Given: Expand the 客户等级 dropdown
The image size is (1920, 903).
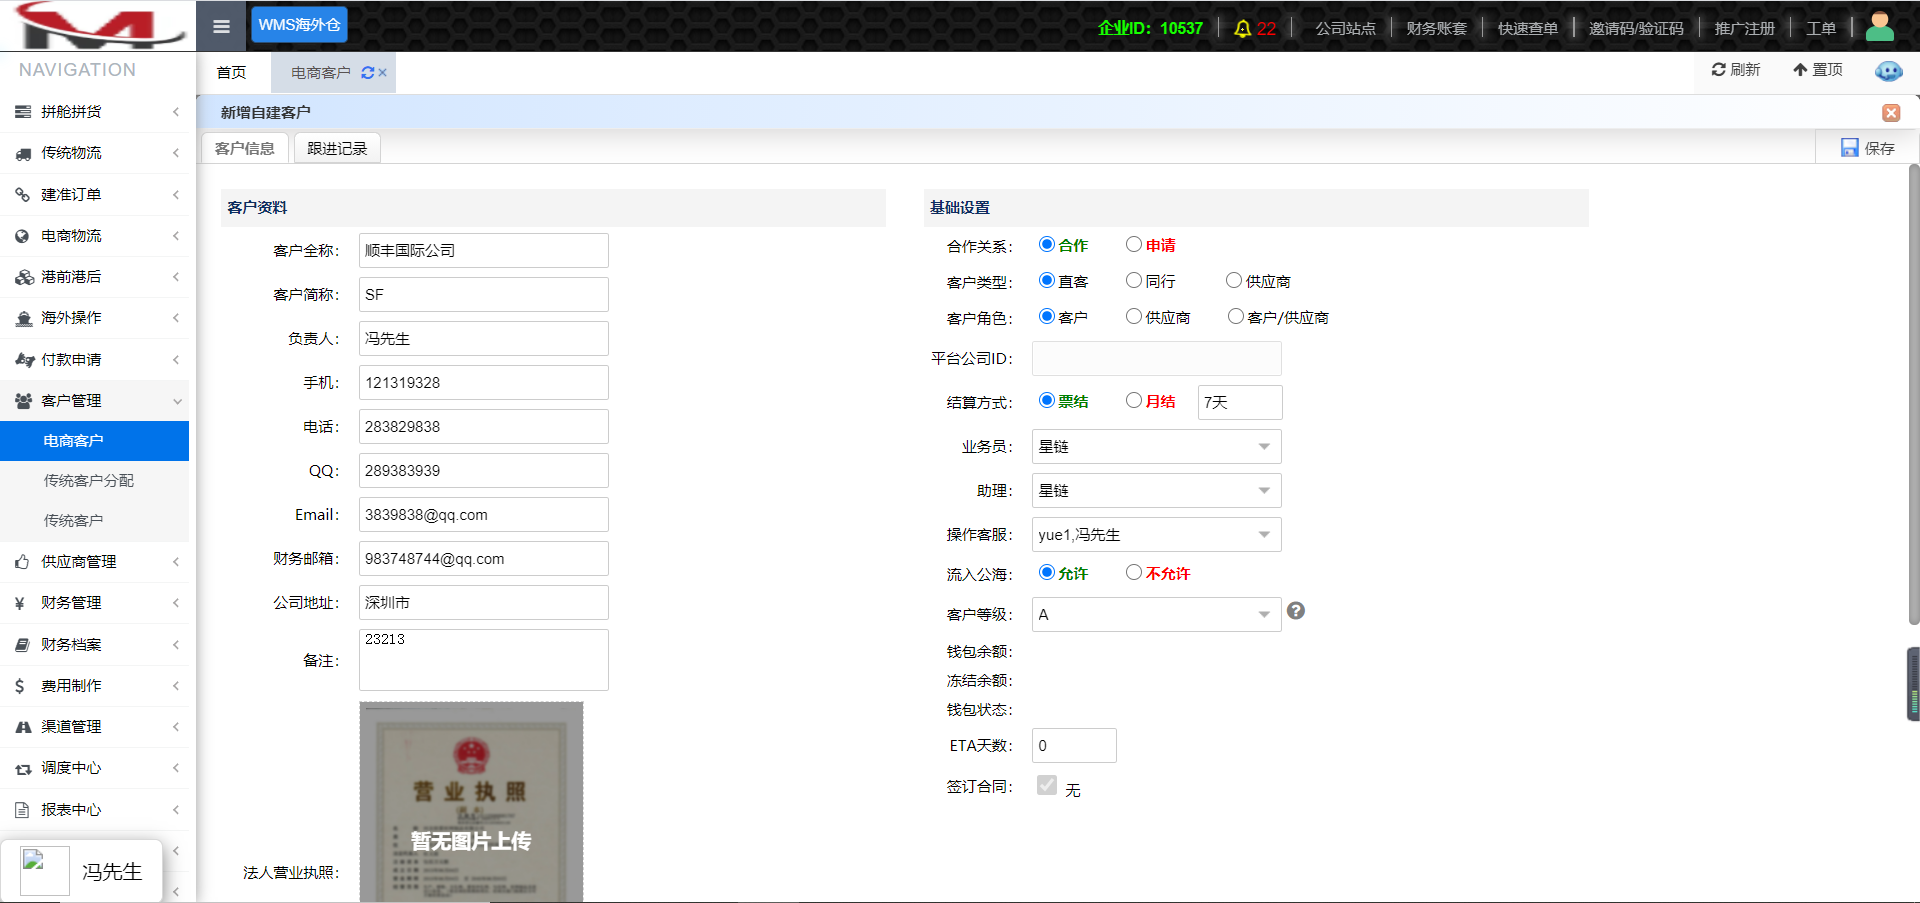Looking at the screenshot, I should coord(1156,615).
